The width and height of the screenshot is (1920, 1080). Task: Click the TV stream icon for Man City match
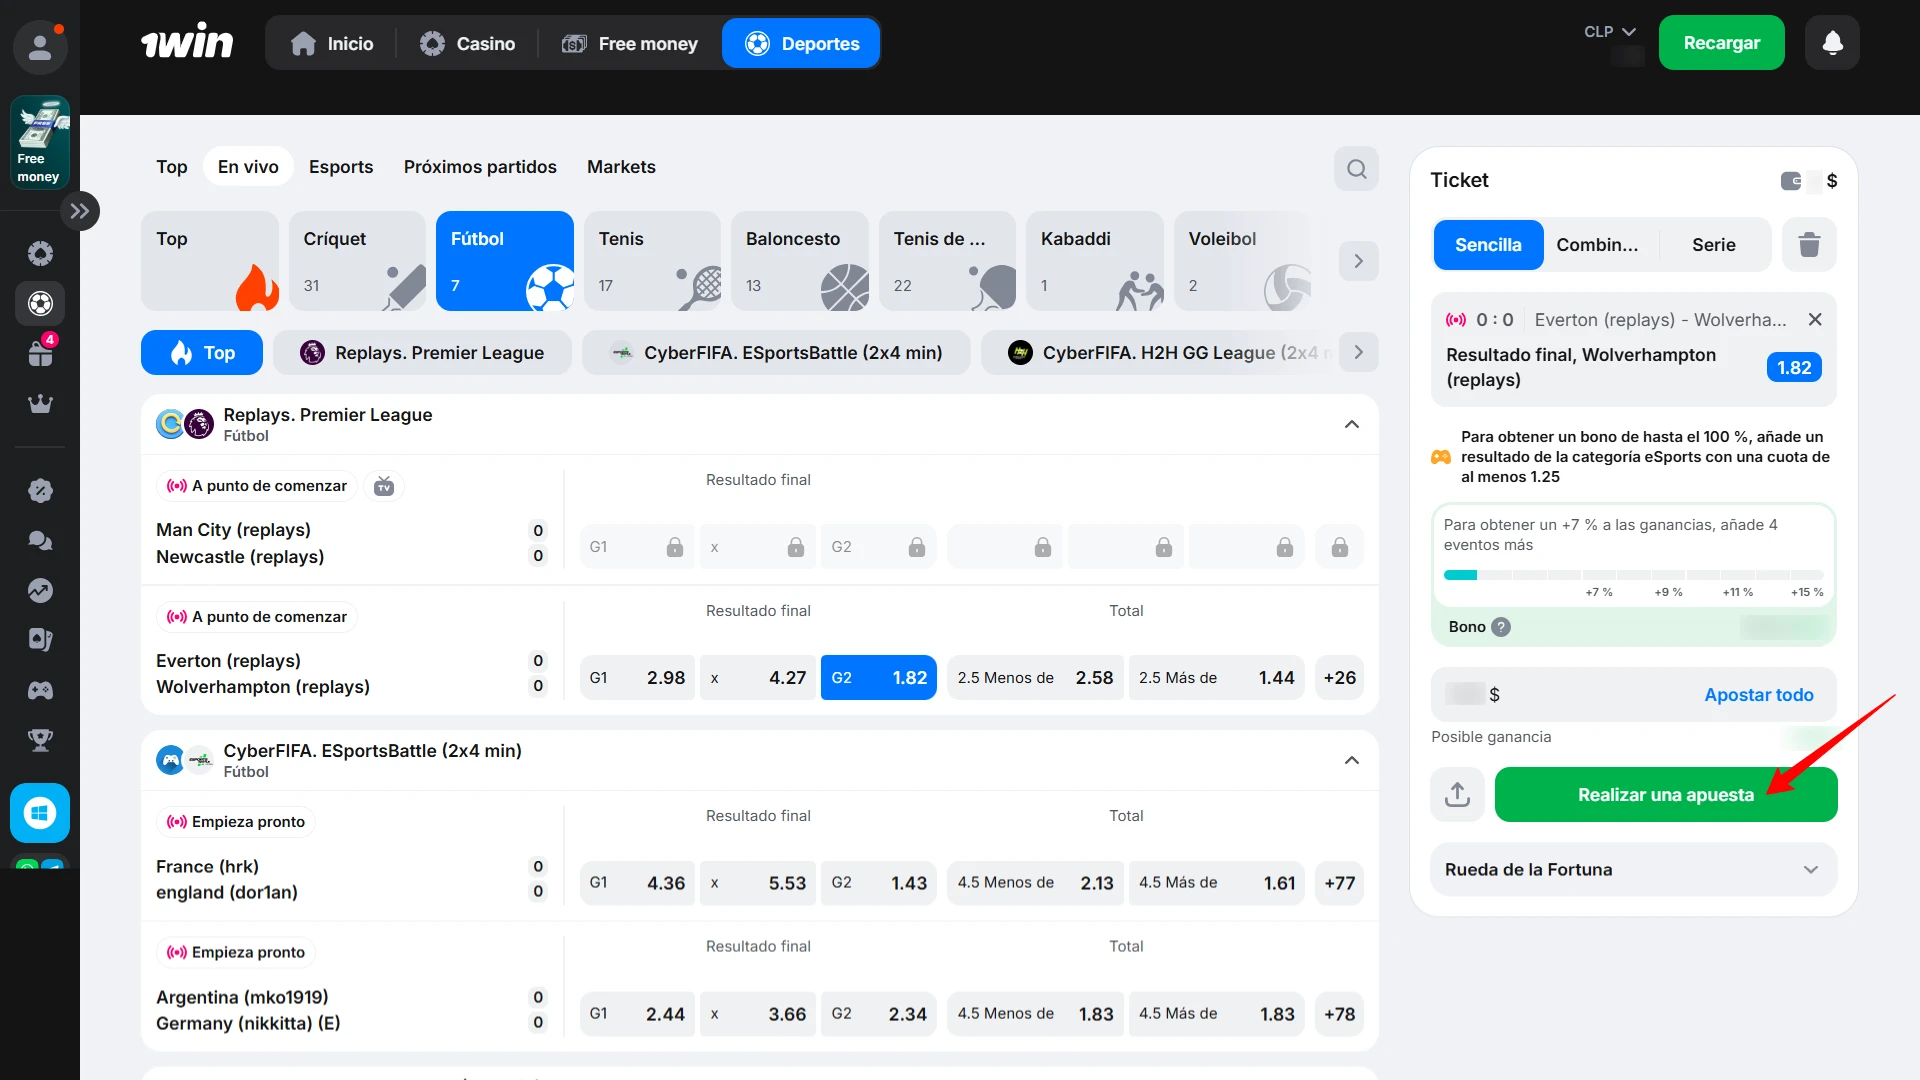[384, 487]
